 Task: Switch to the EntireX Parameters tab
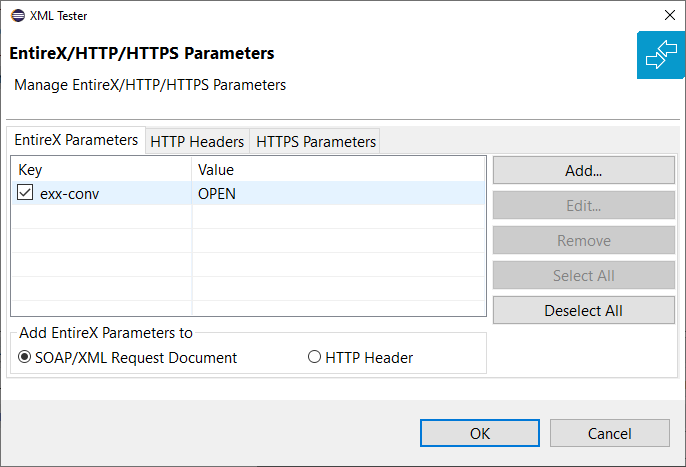coord(76,140)
